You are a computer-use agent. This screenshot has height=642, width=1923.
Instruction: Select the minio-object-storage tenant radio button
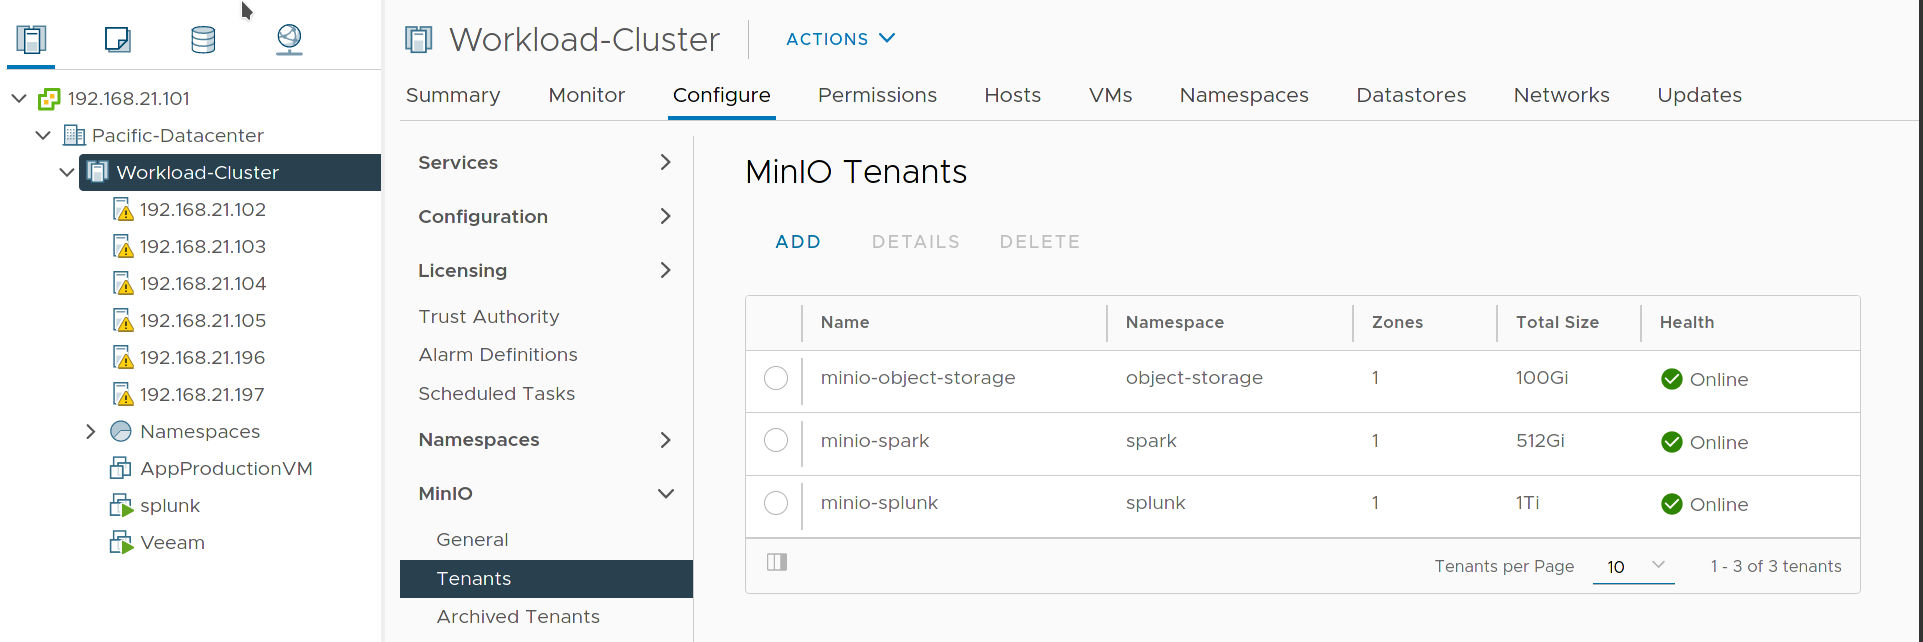click(776, 378)
